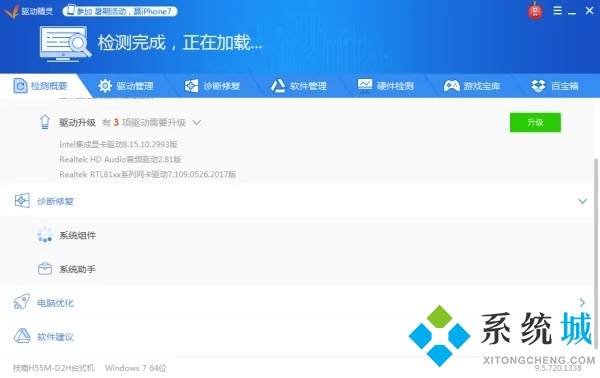Switch to the 驱动管理 tab

(x=126, y=86)
